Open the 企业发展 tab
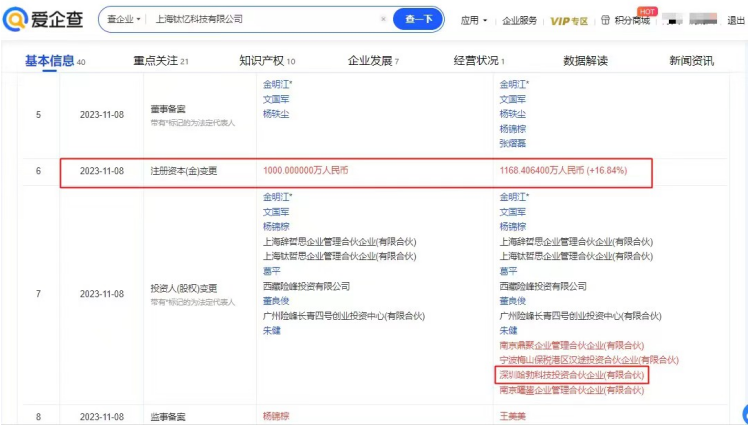This screenshot has width=754, height=428. click(x=373, y=61)
